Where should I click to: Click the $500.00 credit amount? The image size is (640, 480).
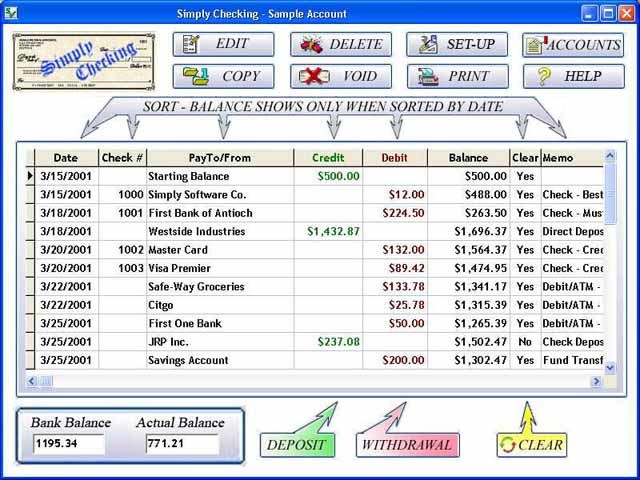339,176
